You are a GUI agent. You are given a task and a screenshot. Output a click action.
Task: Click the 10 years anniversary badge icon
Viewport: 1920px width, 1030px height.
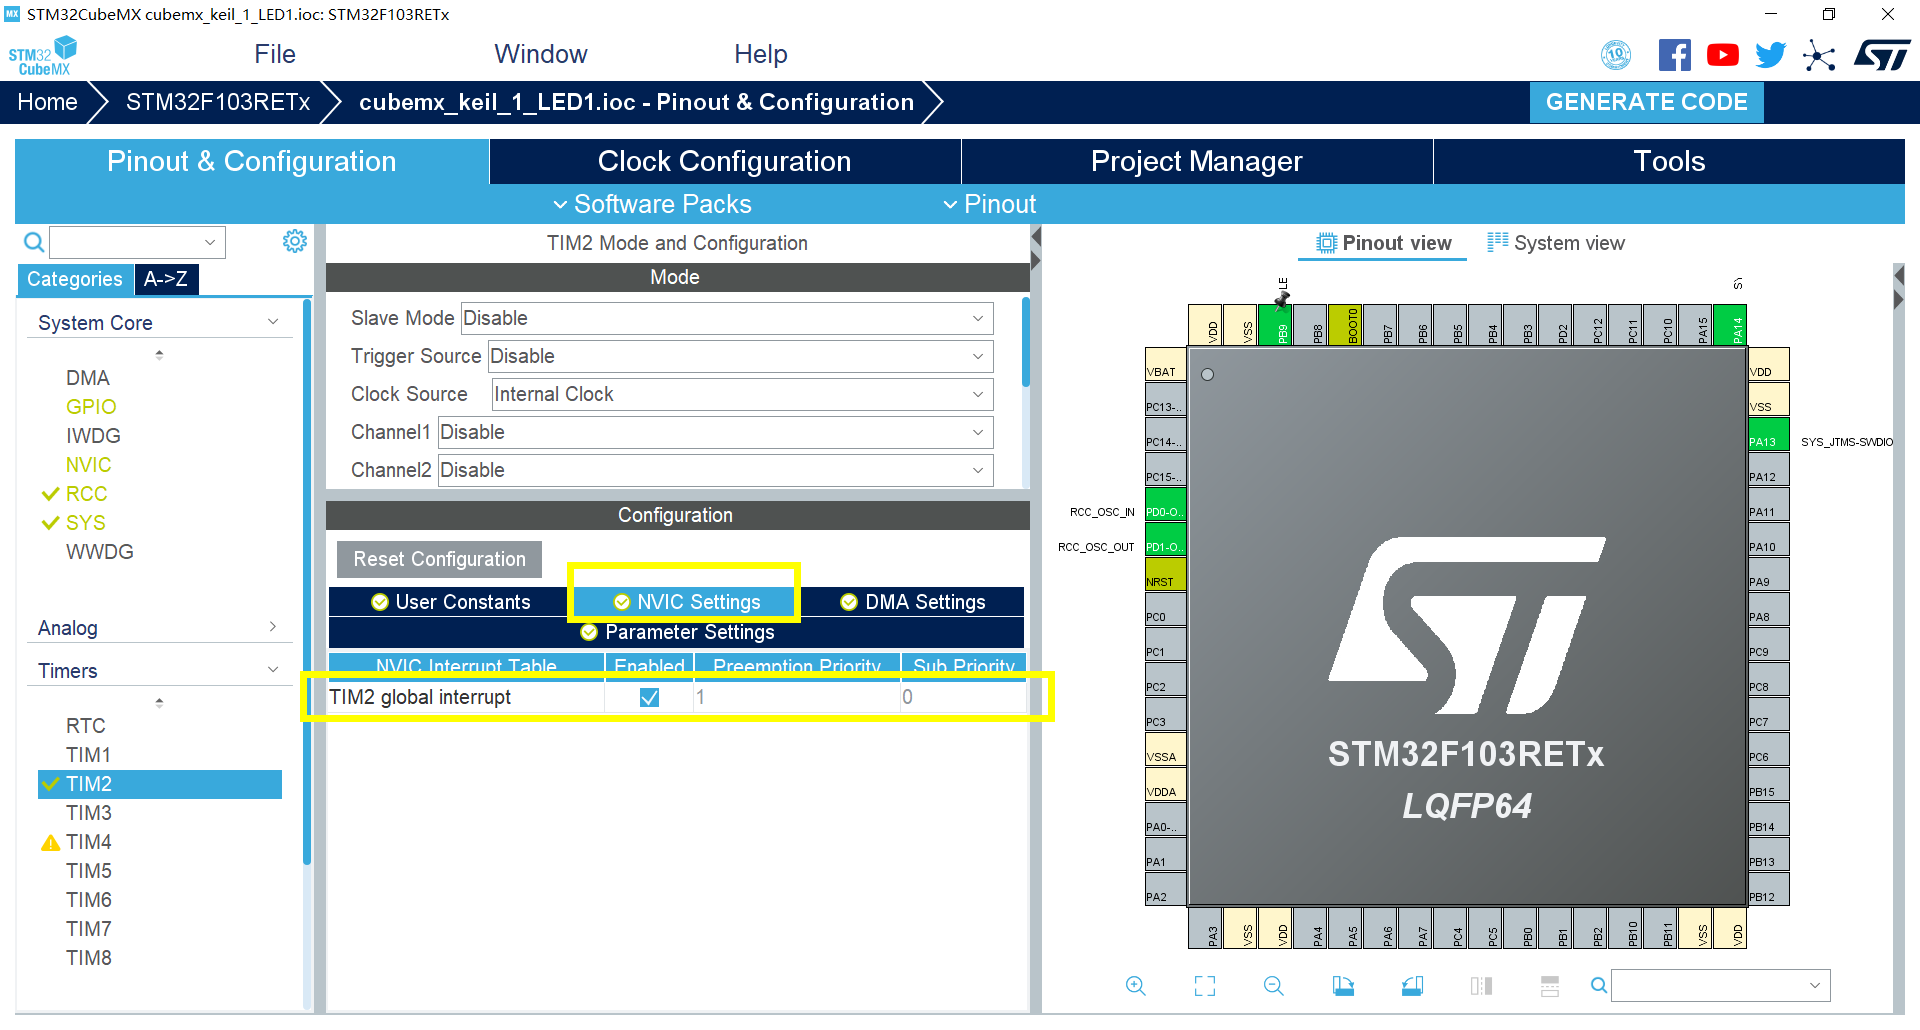(1616, 55)
